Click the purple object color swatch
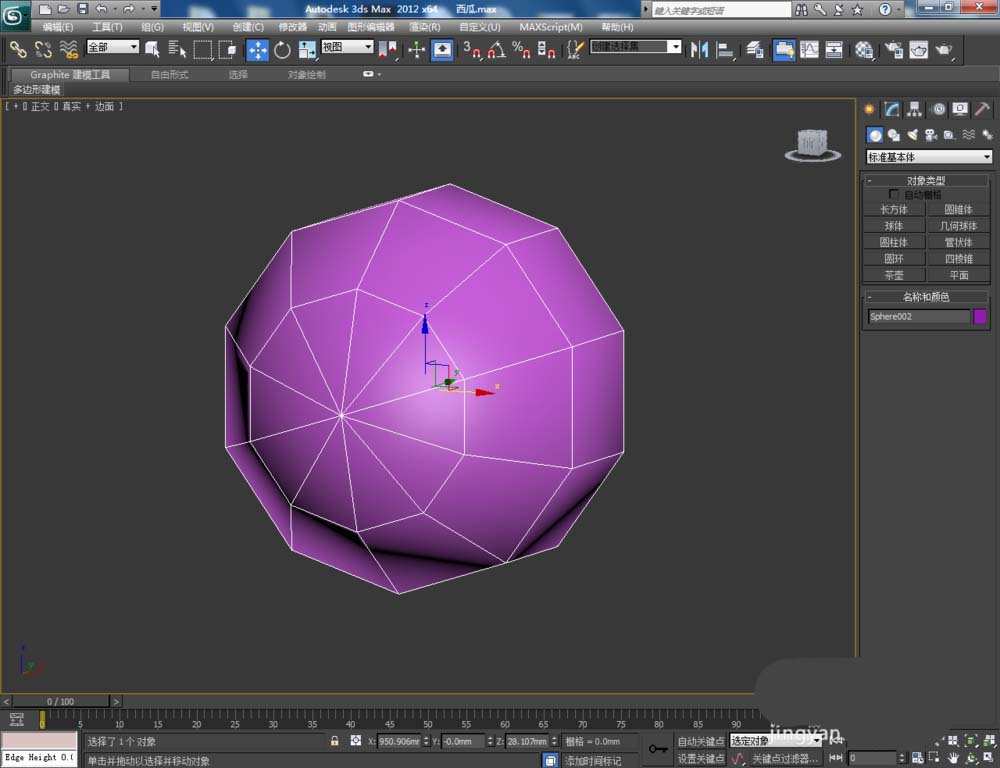The height and width of the screenshot is (768, 1000). (x=980, y=316)
